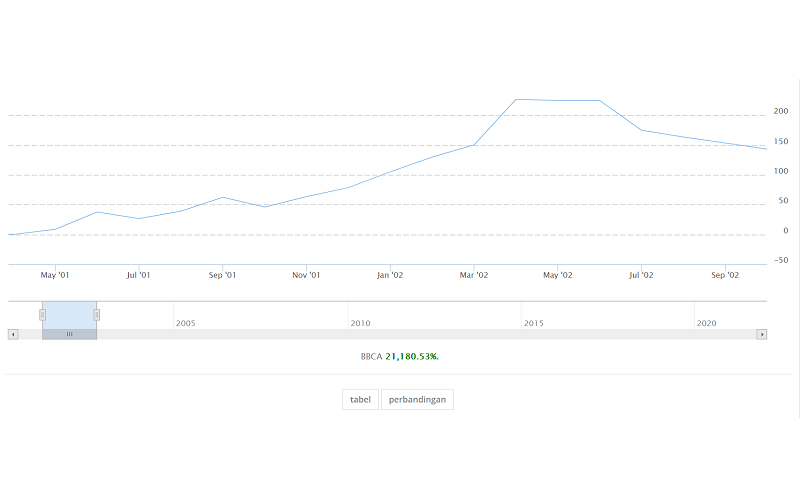Screen dimensions: 800x480
Task: Click the 200 y-axis label
Action: (x=781, y=111)
